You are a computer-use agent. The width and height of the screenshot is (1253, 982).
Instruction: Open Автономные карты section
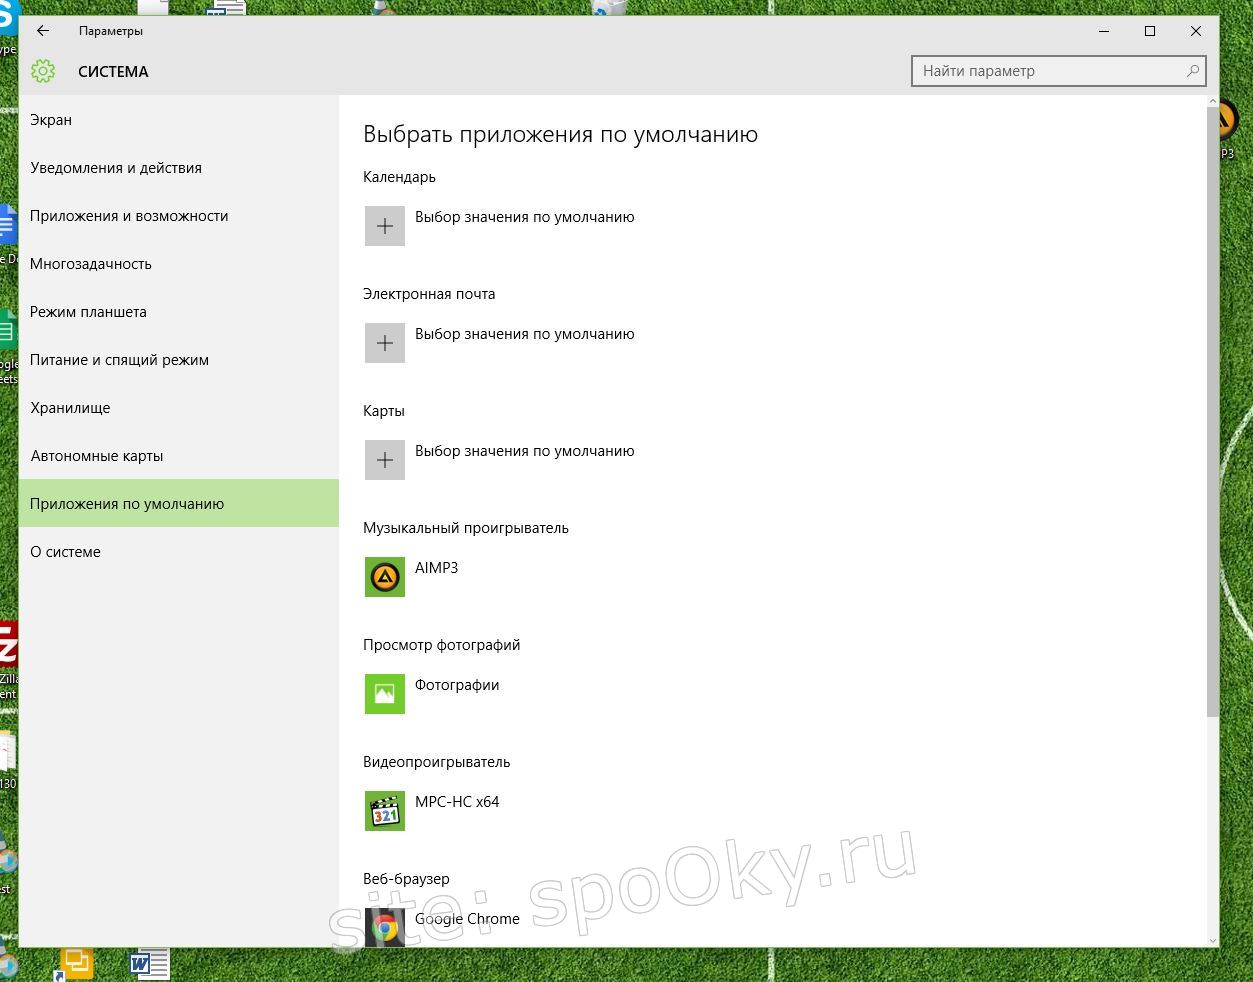coord(179,456)
